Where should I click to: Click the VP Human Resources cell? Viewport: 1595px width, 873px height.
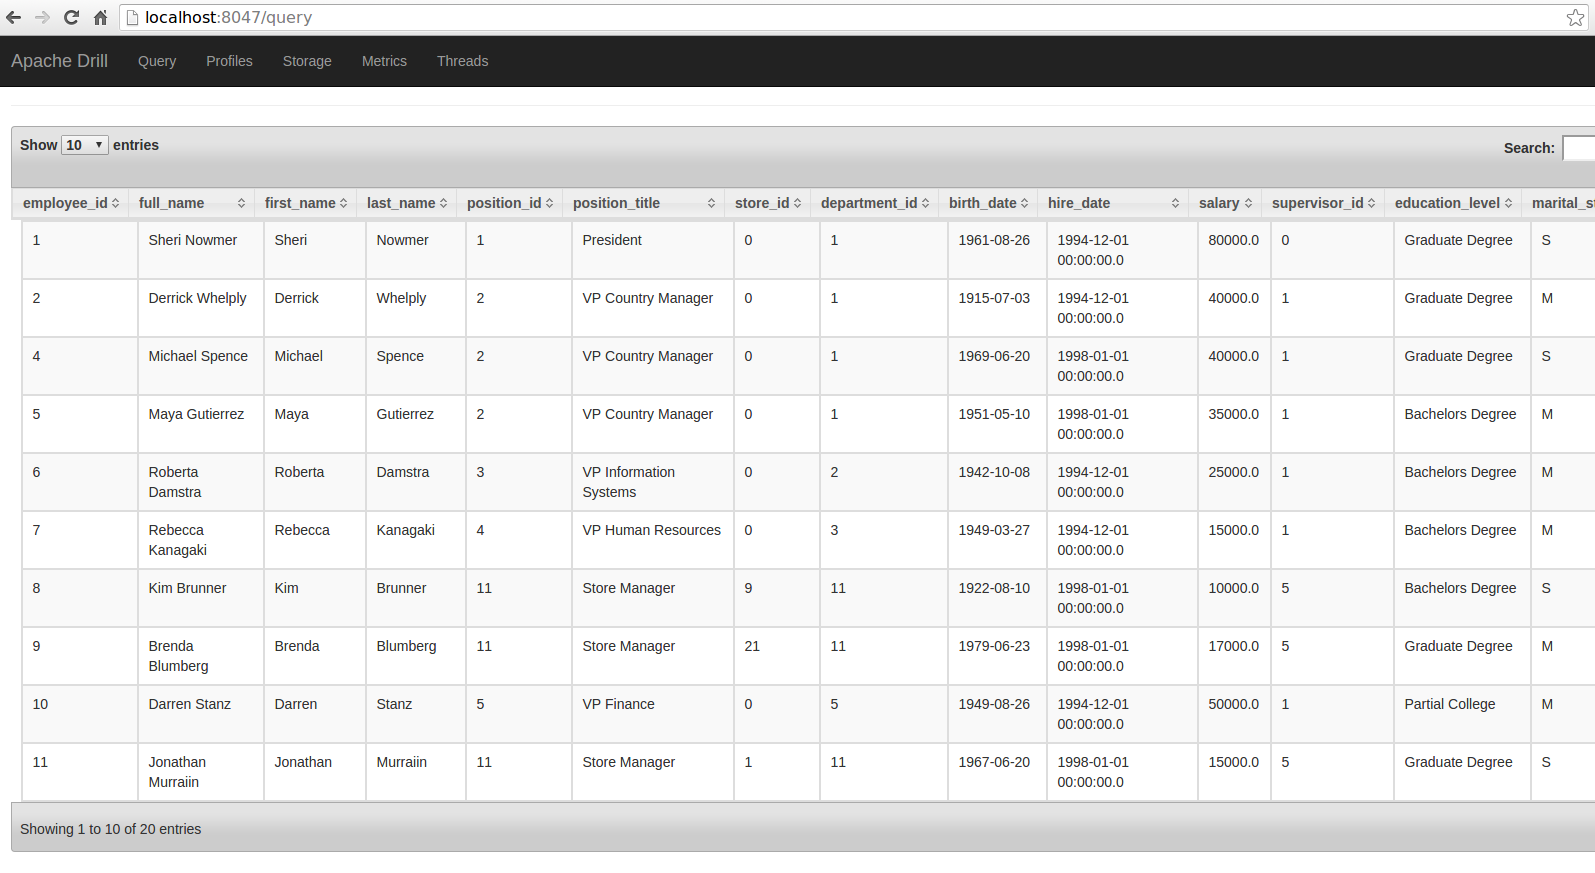653,540
